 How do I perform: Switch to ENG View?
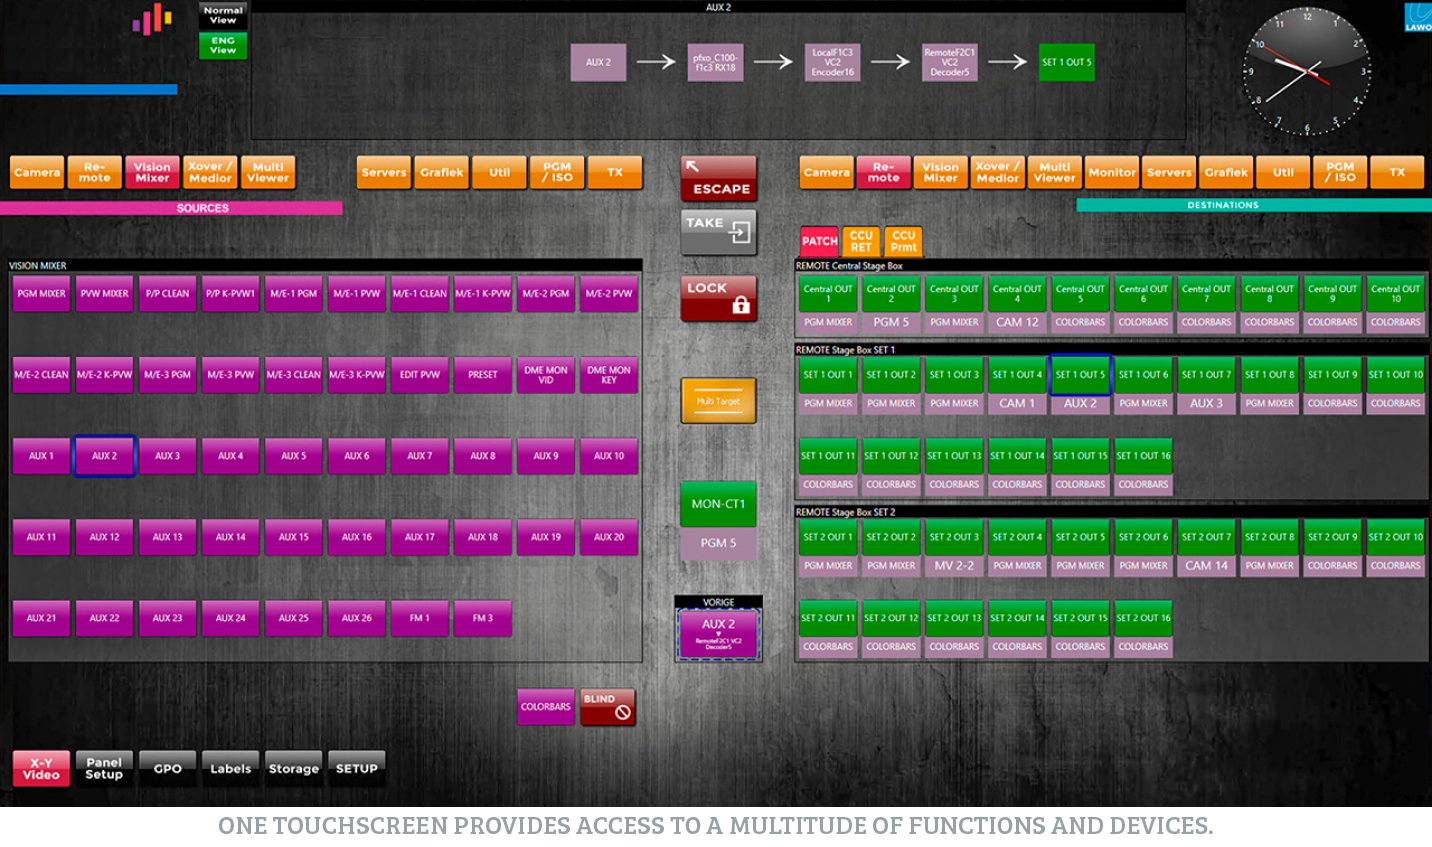[223, 45]
